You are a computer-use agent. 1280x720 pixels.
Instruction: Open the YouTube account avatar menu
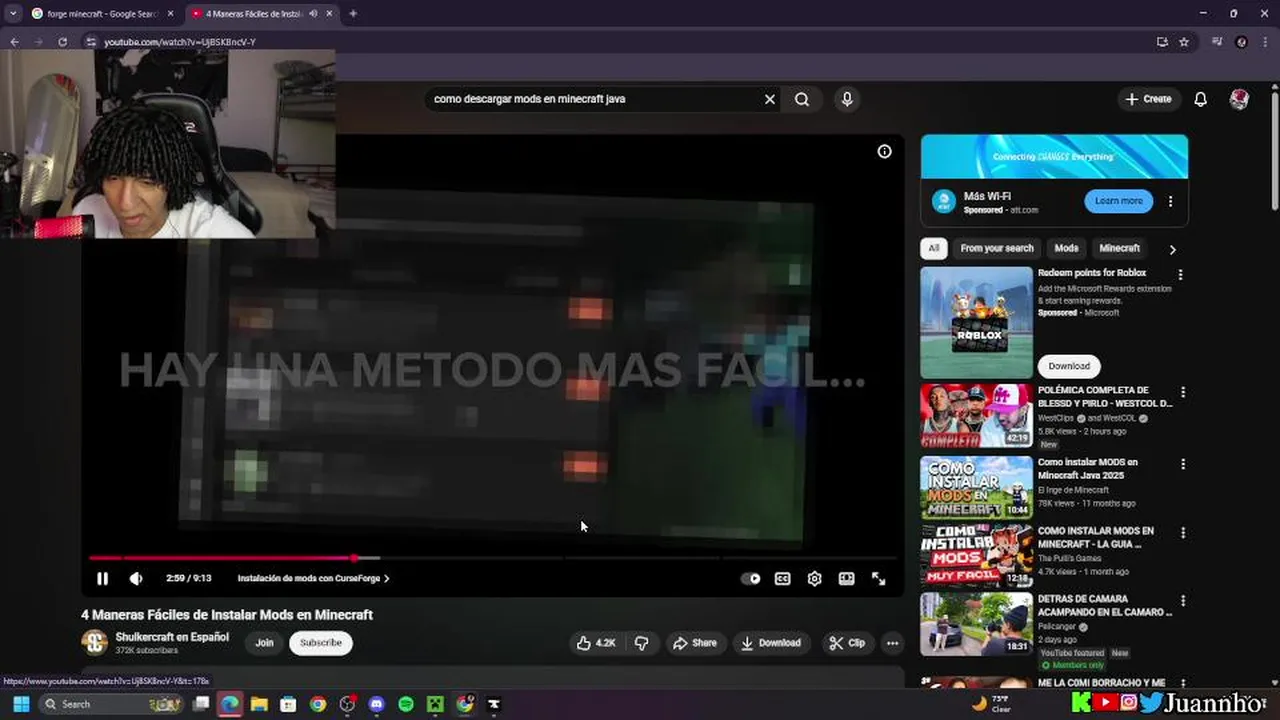pyautogui.click(x=1239, y=99)
